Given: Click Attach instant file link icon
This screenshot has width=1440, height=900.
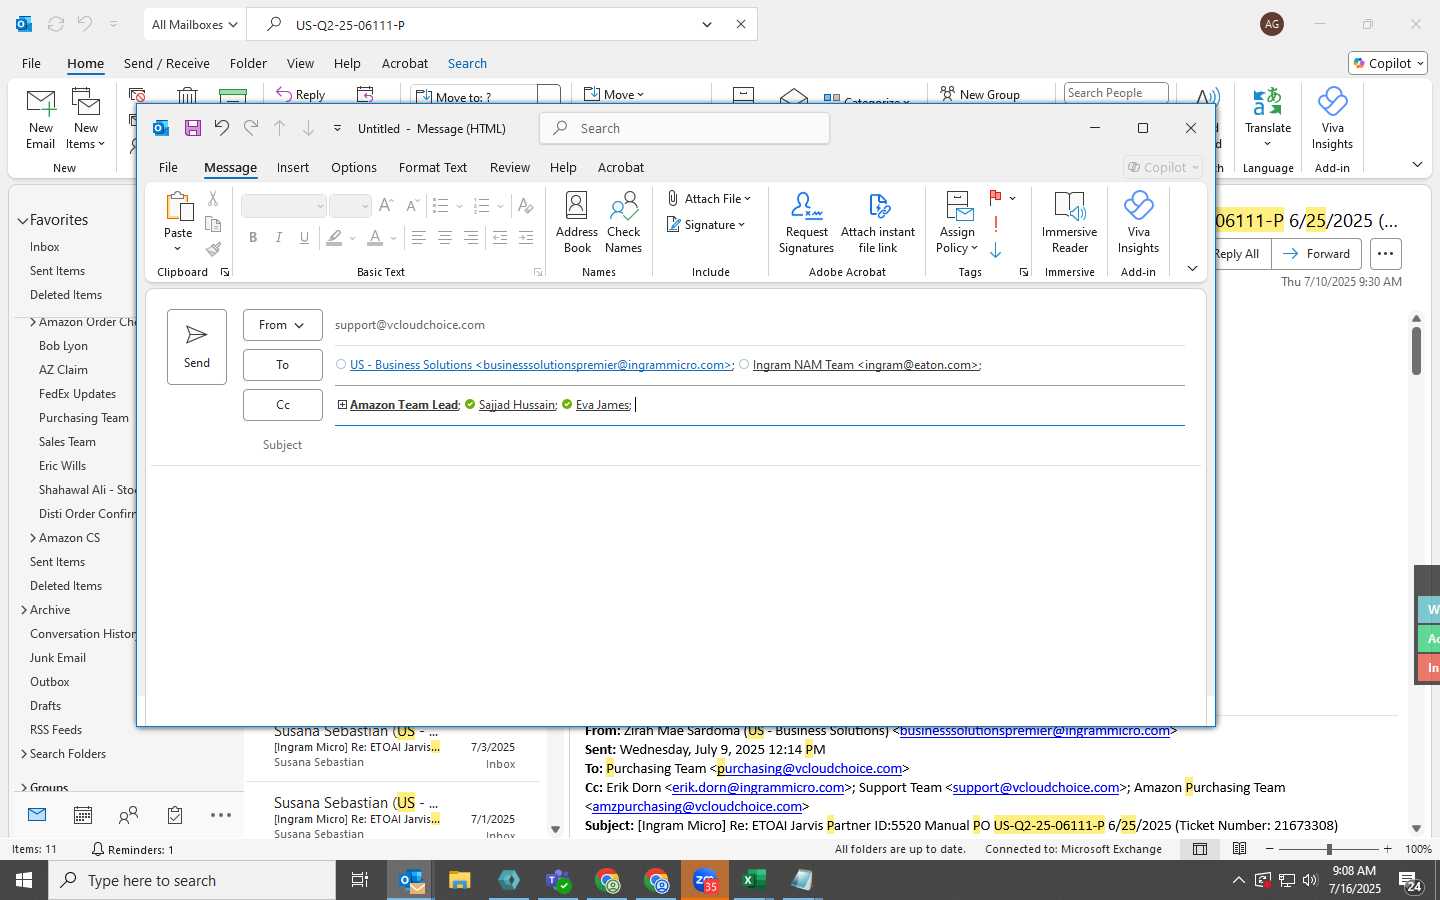Looking at the screenshot, I should [x=878, y=223].
